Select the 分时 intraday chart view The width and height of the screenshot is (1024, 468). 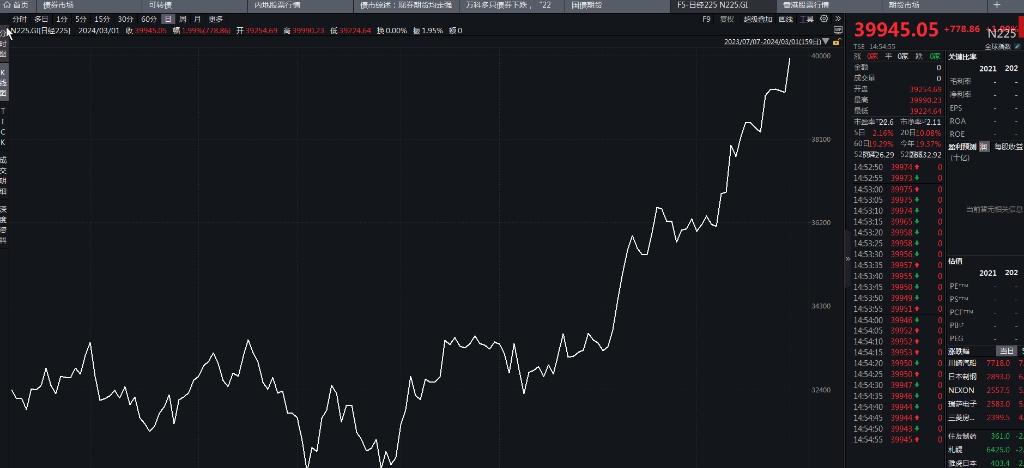point(20,19)
